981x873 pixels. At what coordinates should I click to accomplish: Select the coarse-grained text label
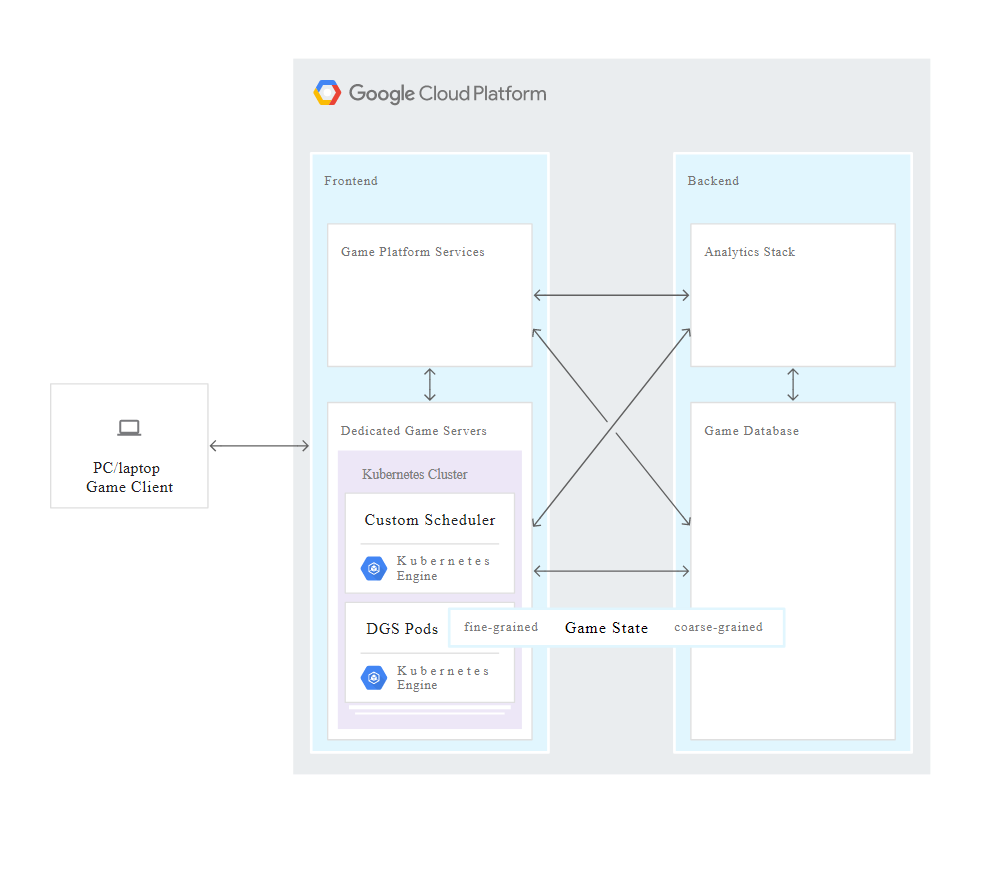718,627
